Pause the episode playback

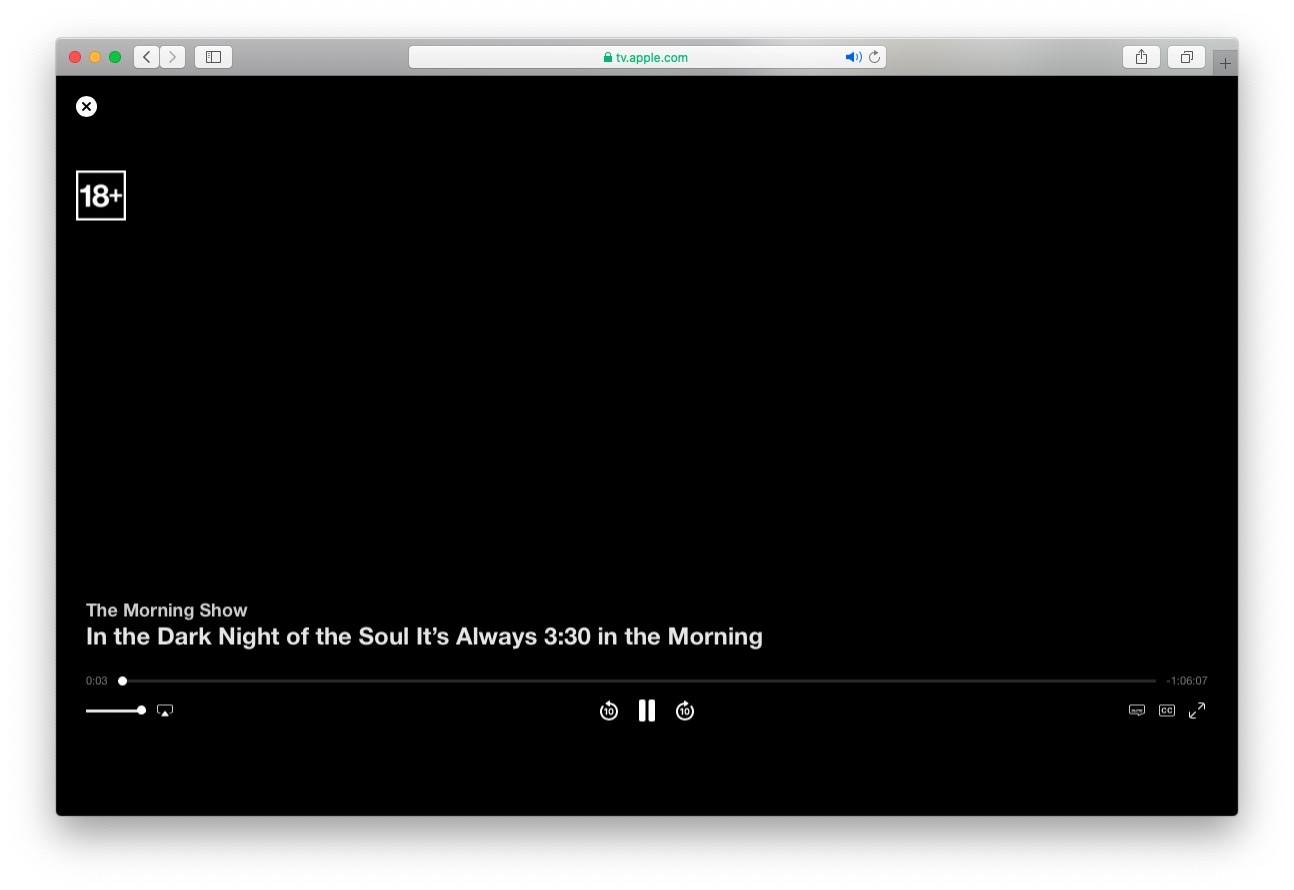(x=647, y=711)
